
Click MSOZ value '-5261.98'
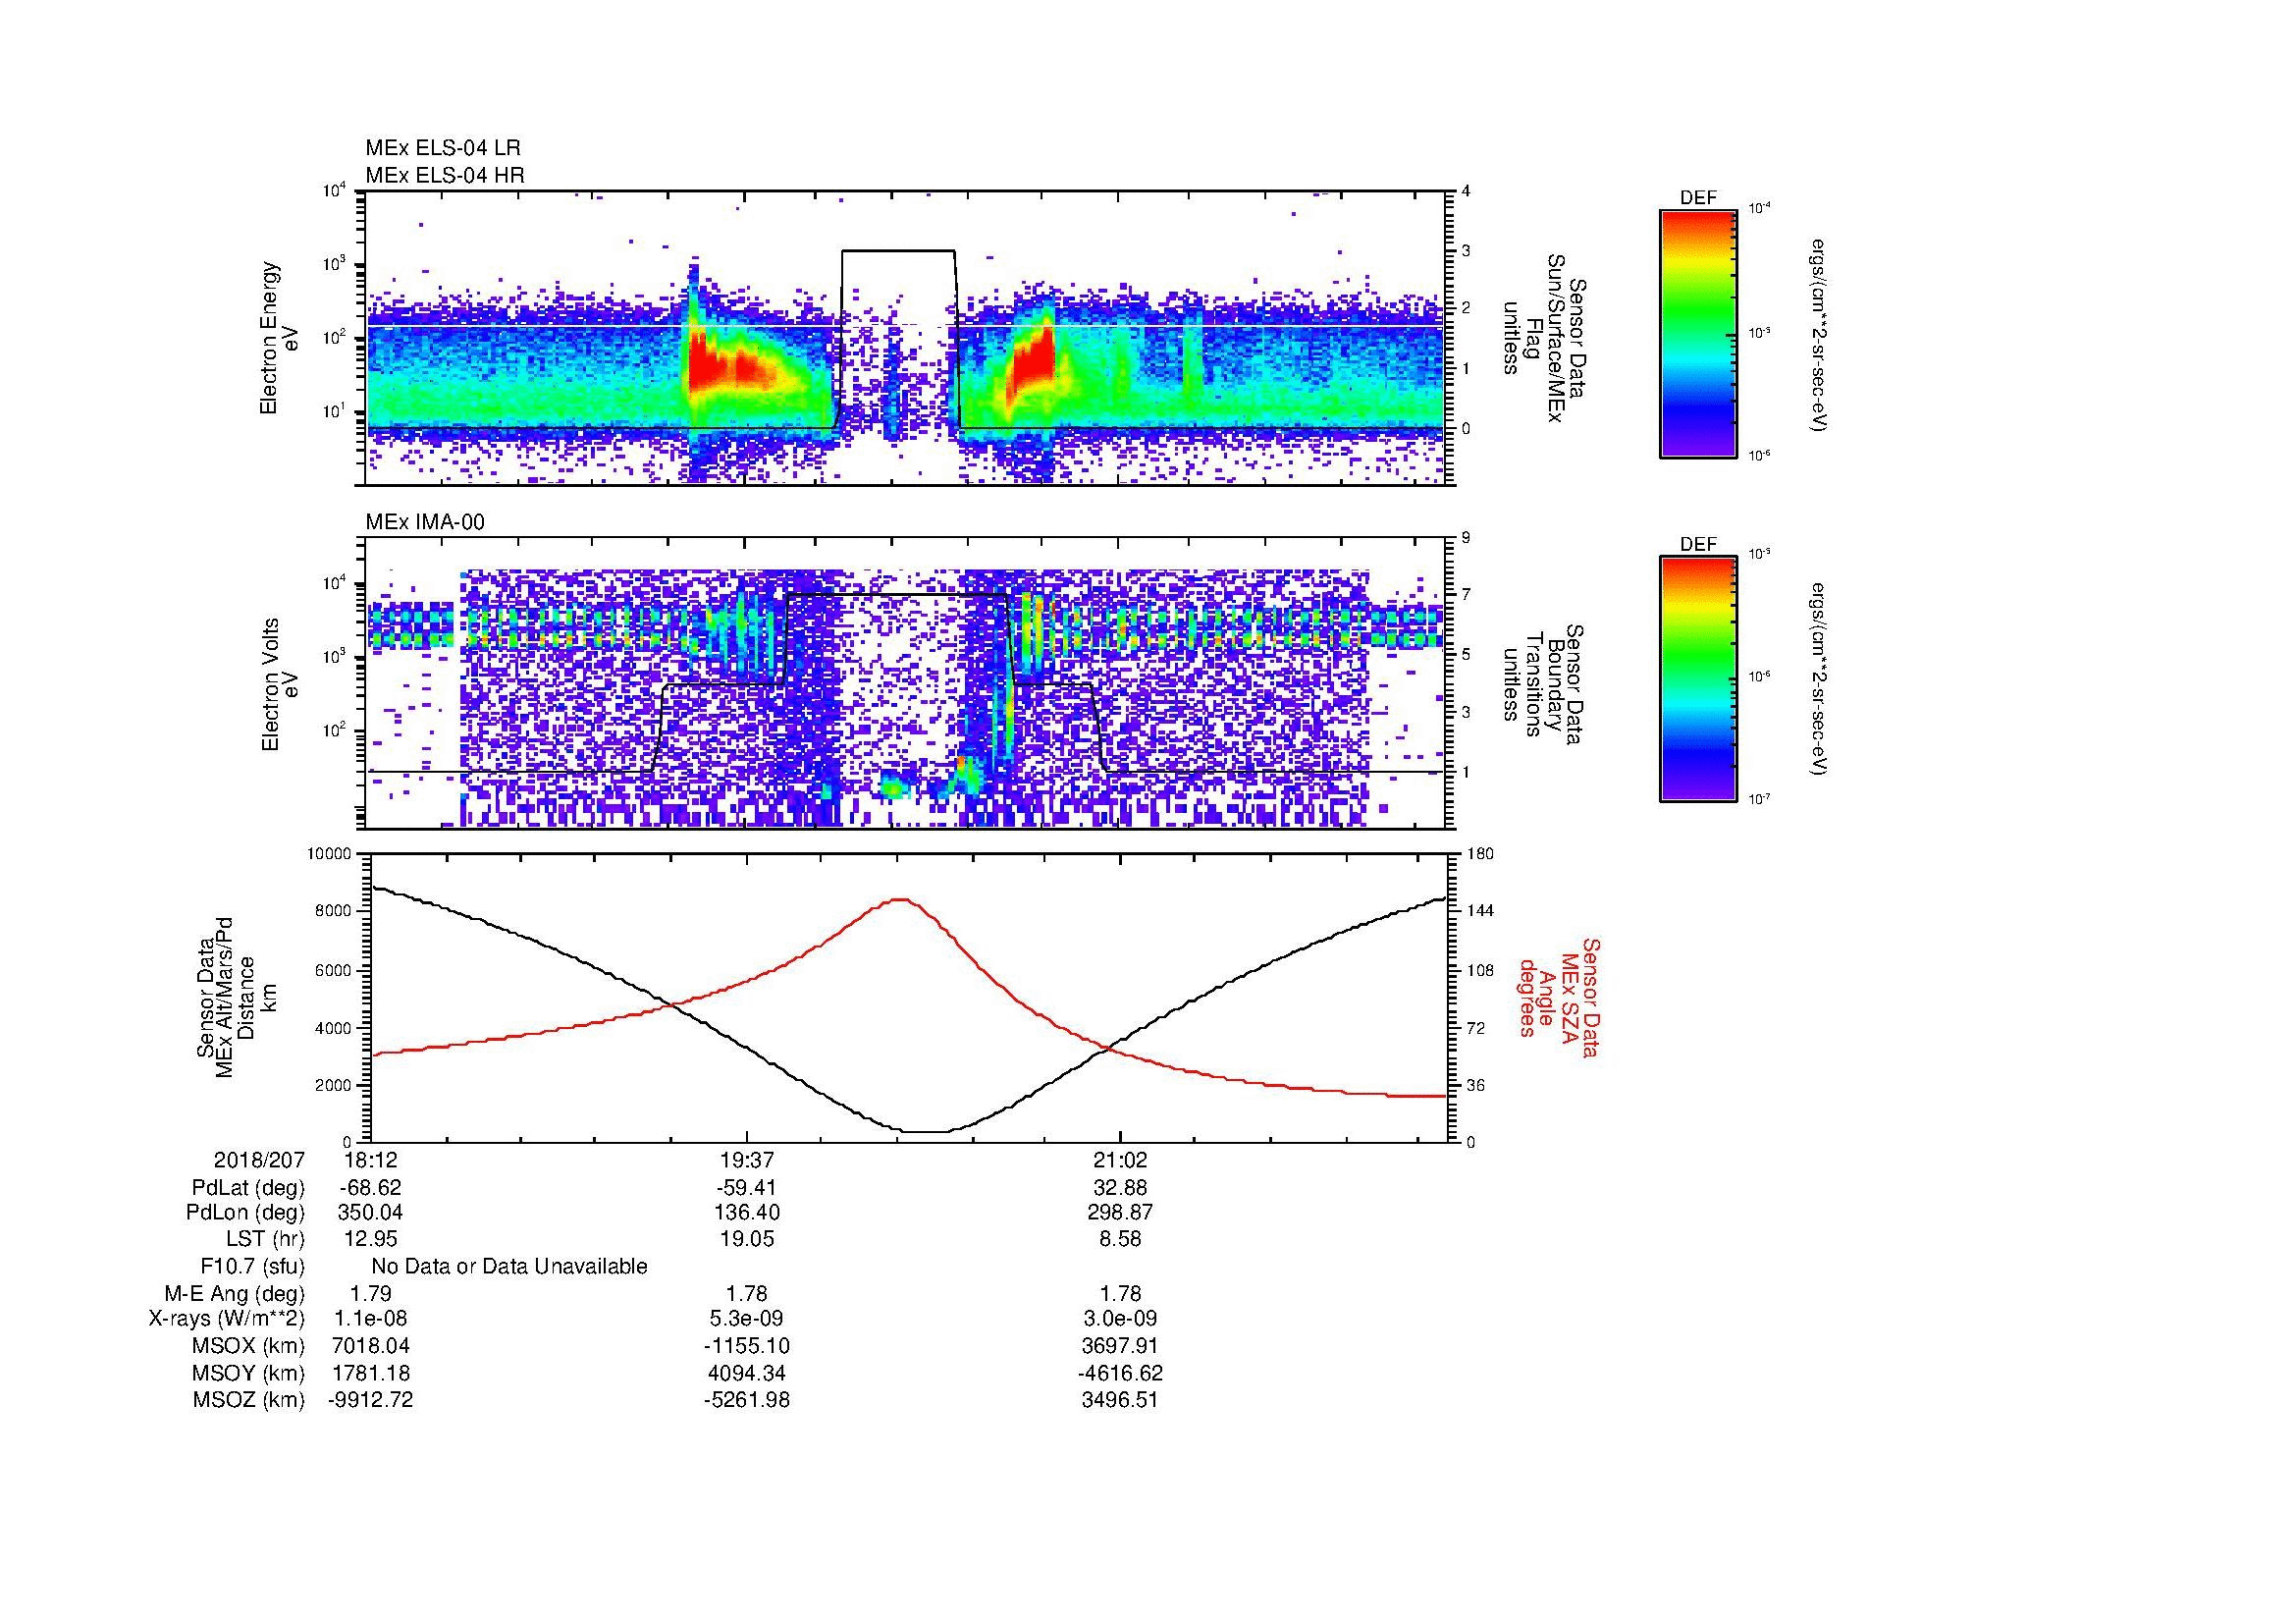coord(746,1400)
